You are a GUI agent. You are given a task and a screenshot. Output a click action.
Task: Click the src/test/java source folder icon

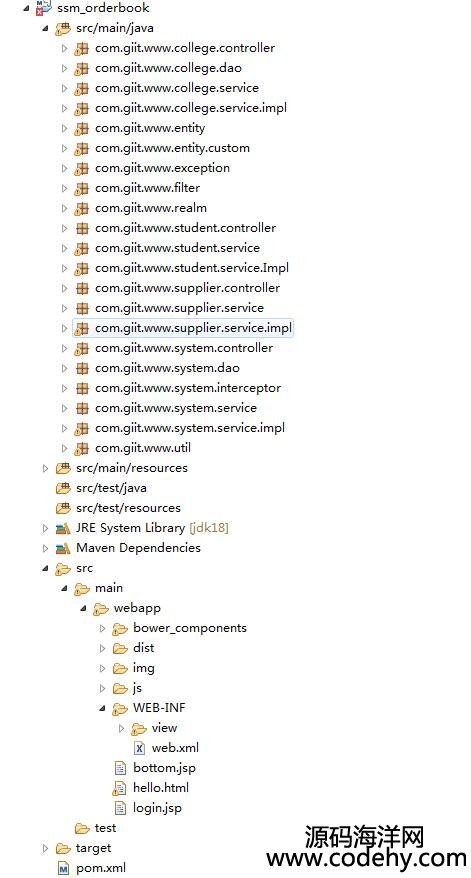pos(63,488)
